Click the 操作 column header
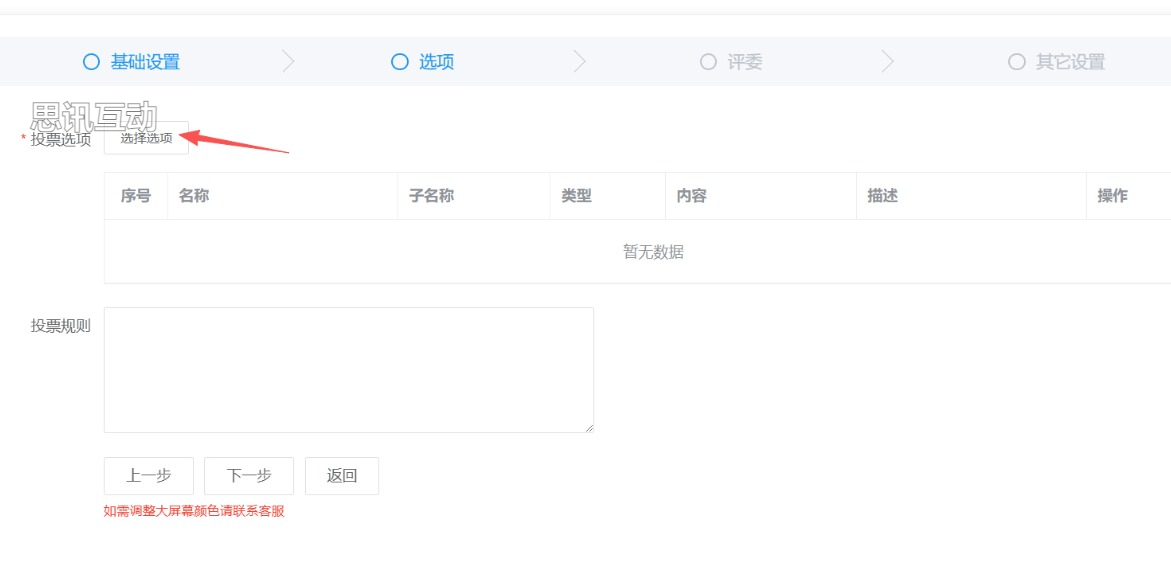 point(1113,196)
